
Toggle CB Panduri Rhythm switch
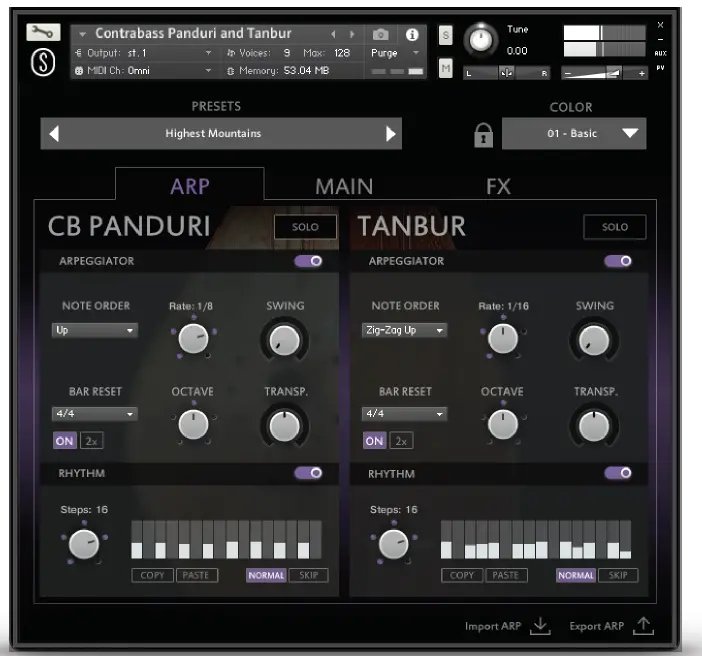(308, 473)
